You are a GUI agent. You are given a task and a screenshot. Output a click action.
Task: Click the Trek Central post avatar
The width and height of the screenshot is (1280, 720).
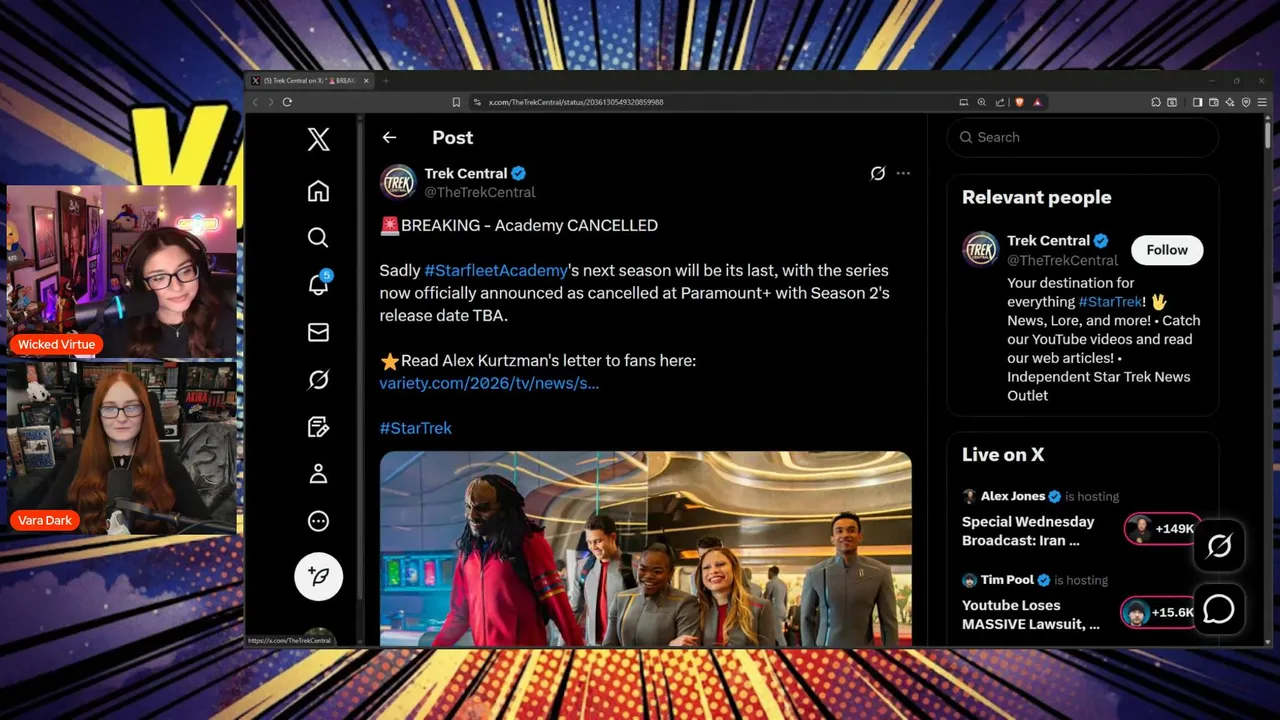pos(398,182)
